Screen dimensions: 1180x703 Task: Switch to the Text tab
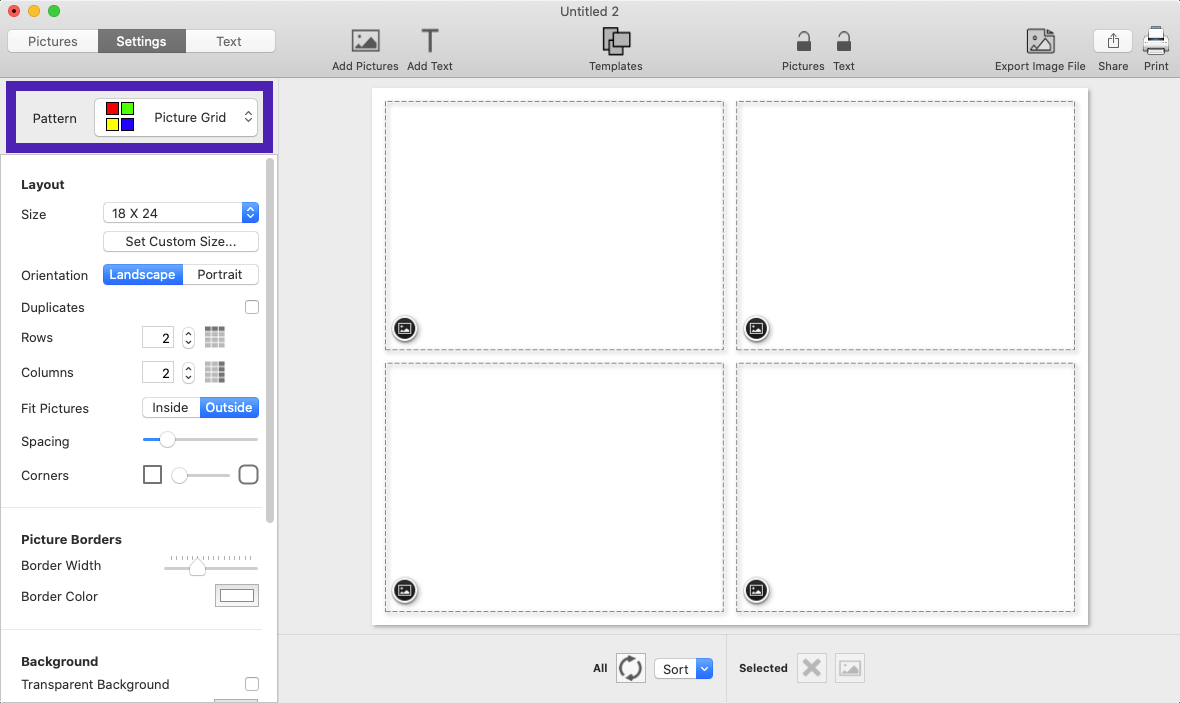(x=230, y=41)
